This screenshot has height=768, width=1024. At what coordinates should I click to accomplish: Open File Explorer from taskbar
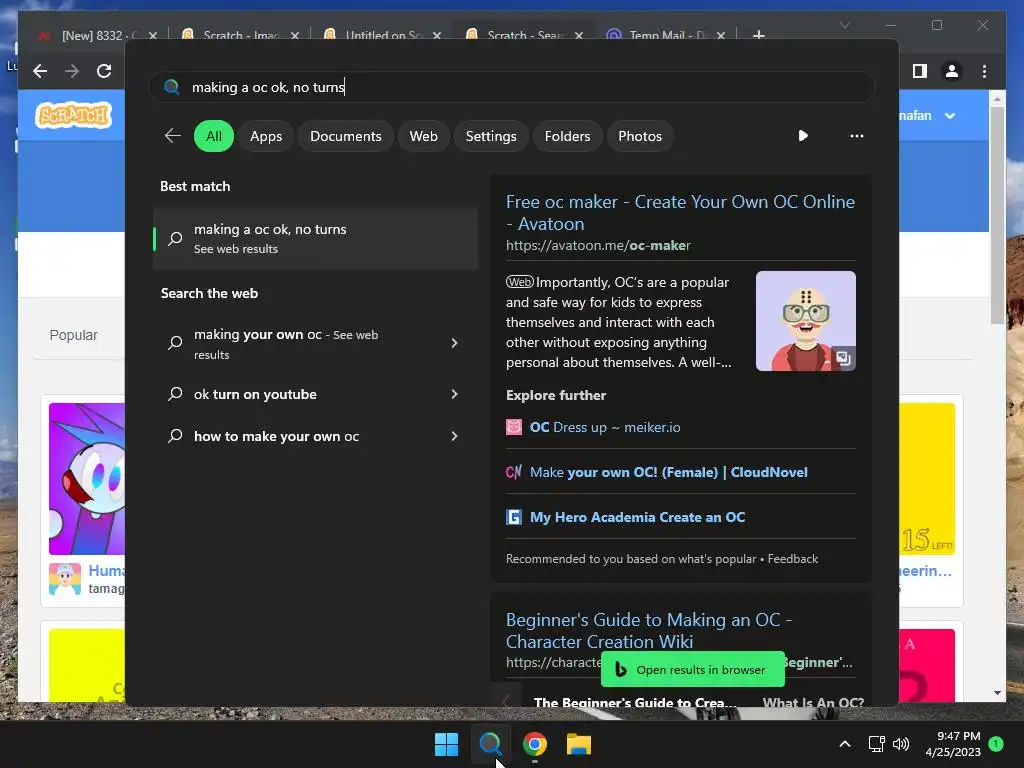[x=579, y=744]
